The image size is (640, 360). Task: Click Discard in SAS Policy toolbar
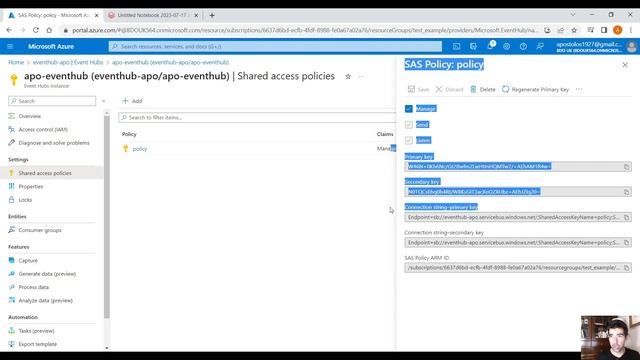449,89
